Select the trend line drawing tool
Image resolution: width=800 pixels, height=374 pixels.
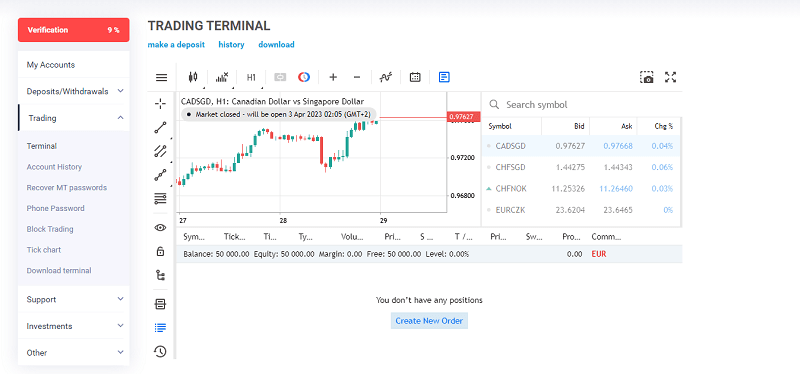click(160, 128)
